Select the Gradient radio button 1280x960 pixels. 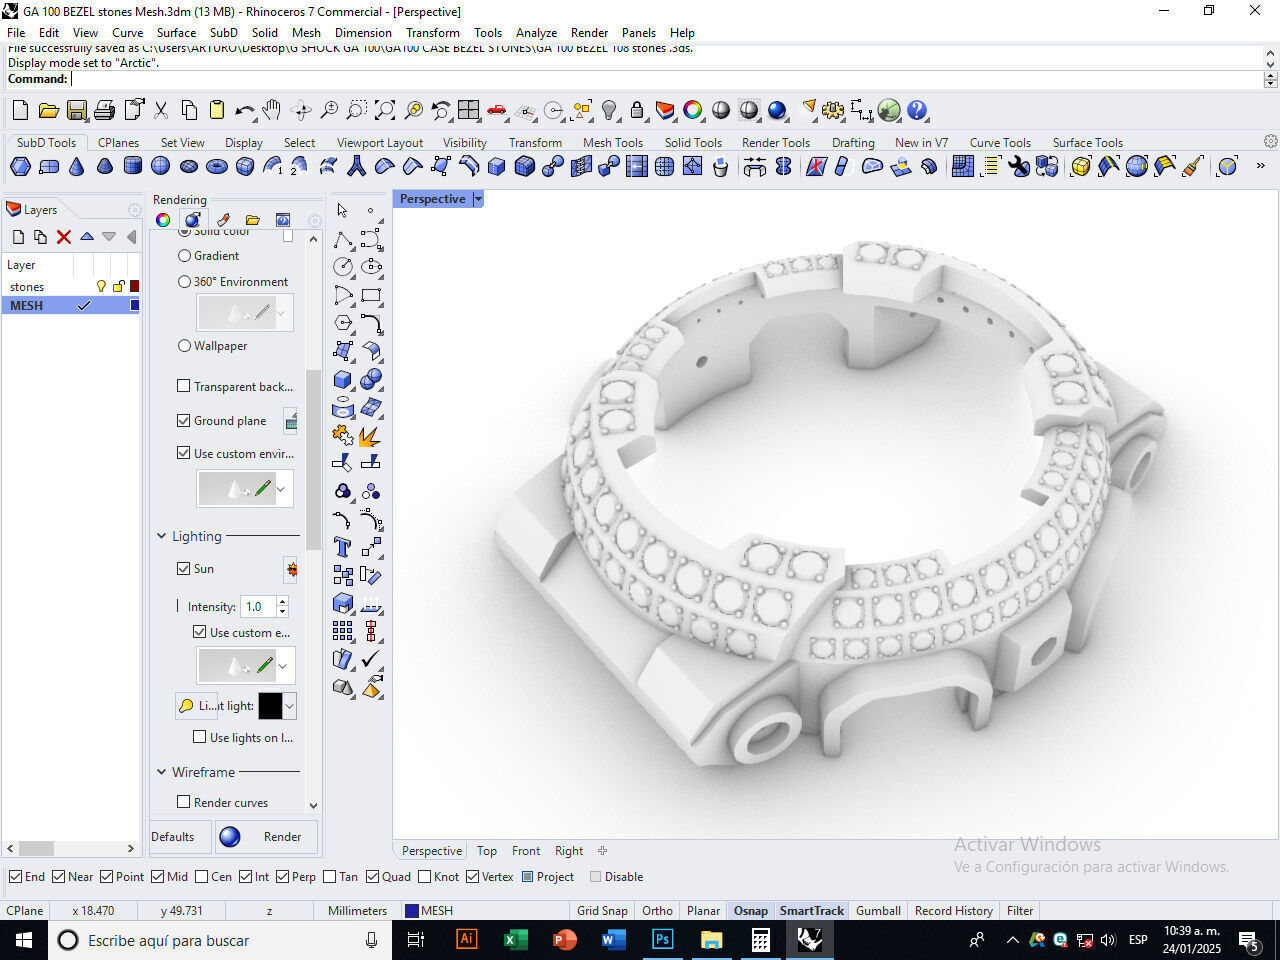(x=184, y=256)
